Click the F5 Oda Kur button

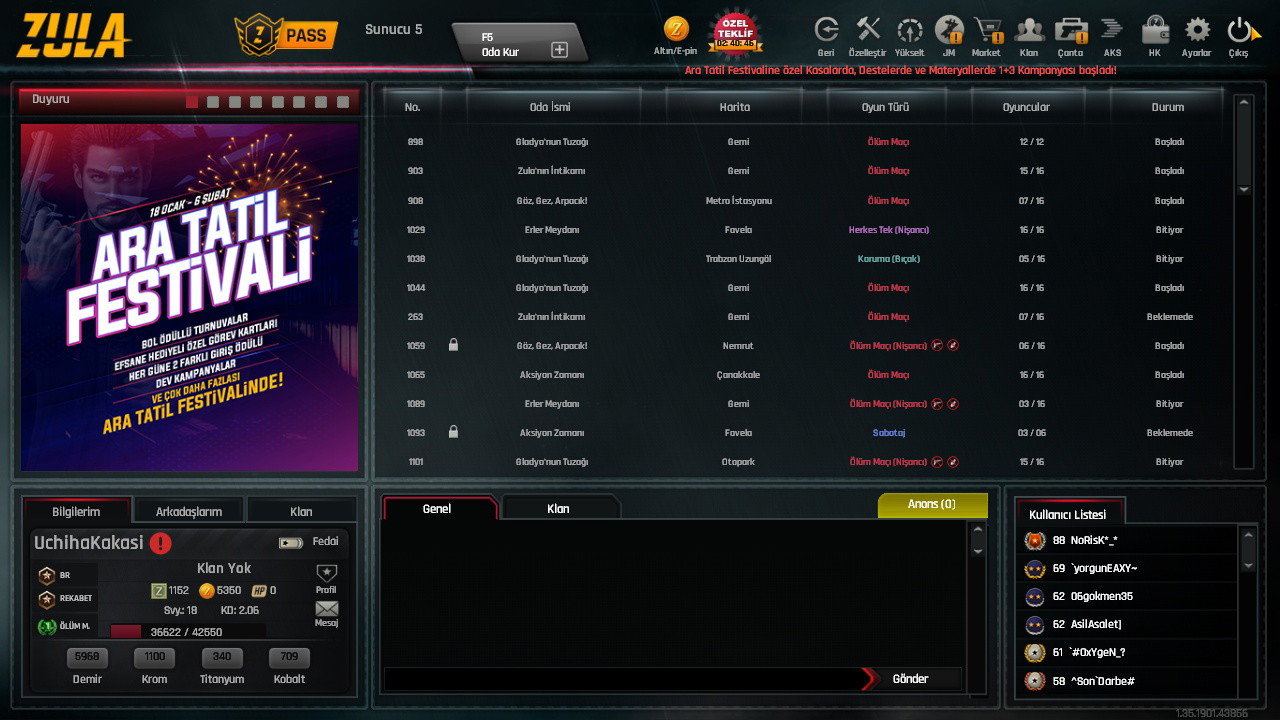pos(518,44)
